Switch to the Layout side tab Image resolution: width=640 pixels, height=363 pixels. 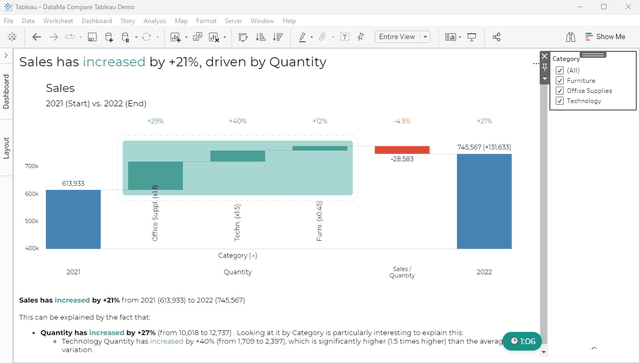6,148
